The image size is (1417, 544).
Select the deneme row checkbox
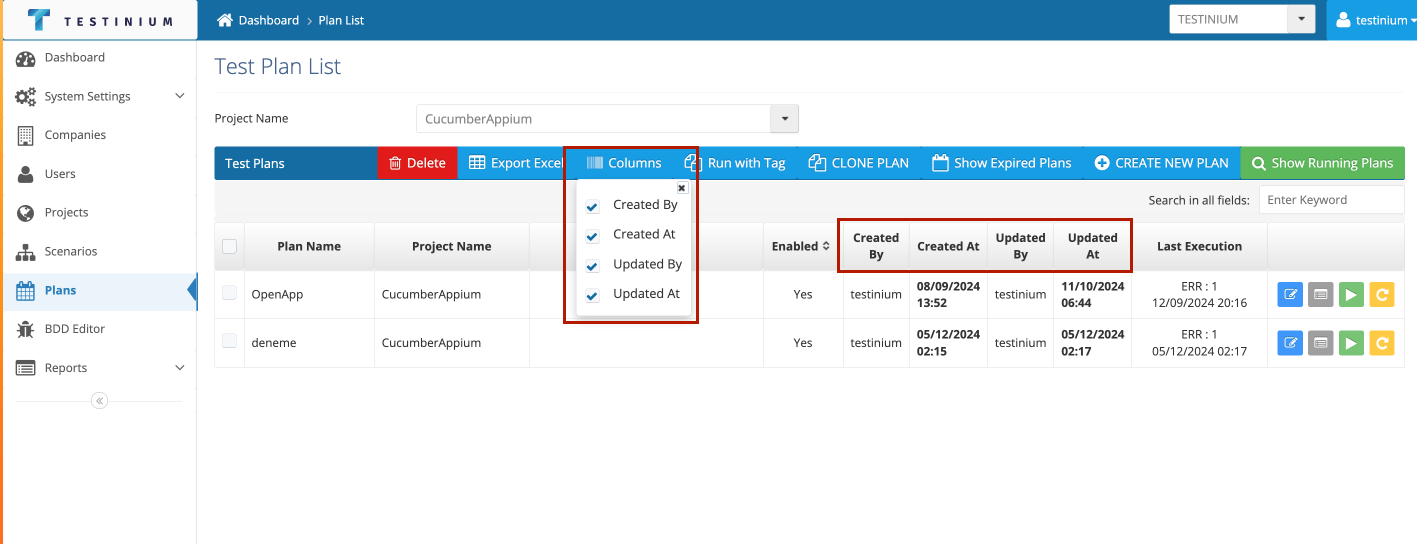click(x=229, y=341)
